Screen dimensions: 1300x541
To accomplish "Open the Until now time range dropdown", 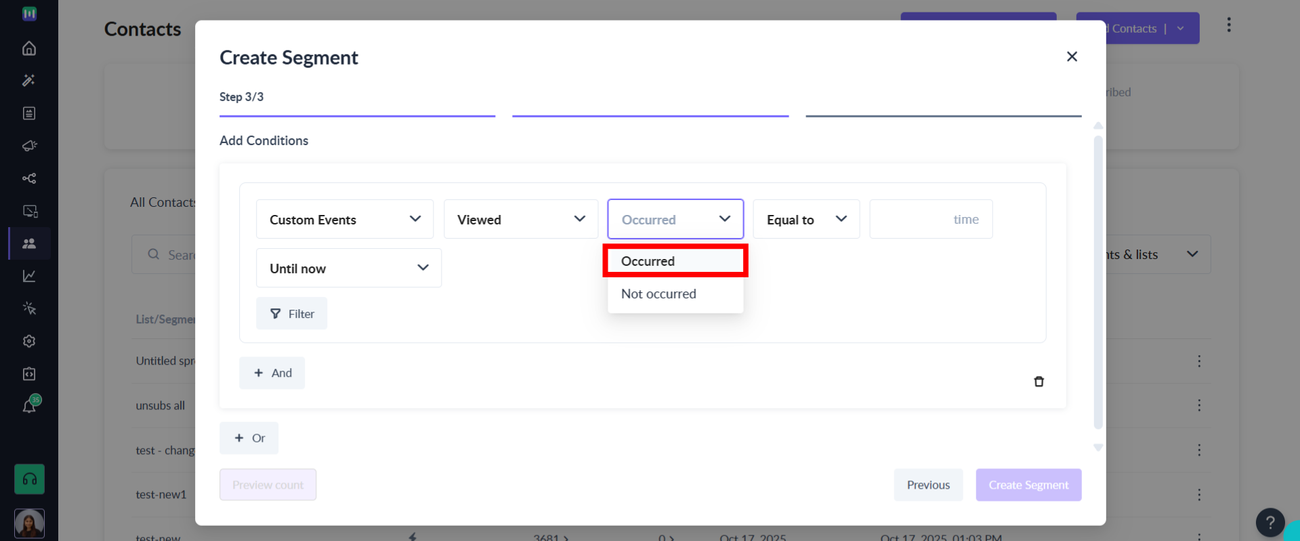I will (x=349, y=268).
